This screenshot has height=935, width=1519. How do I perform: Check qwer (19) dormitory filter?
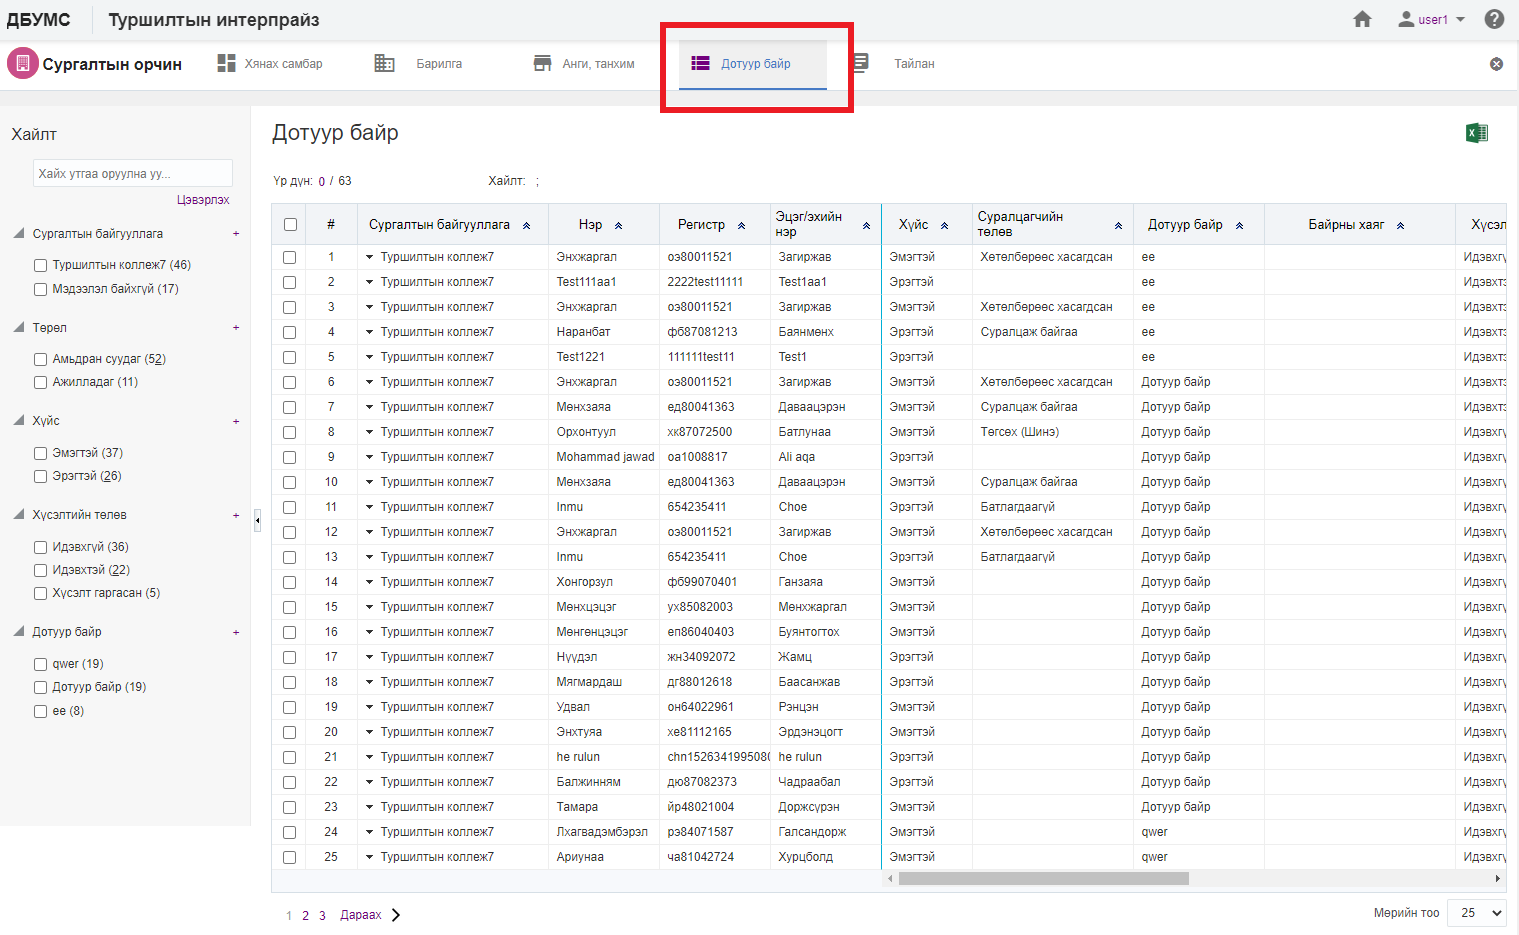(41, 665)
